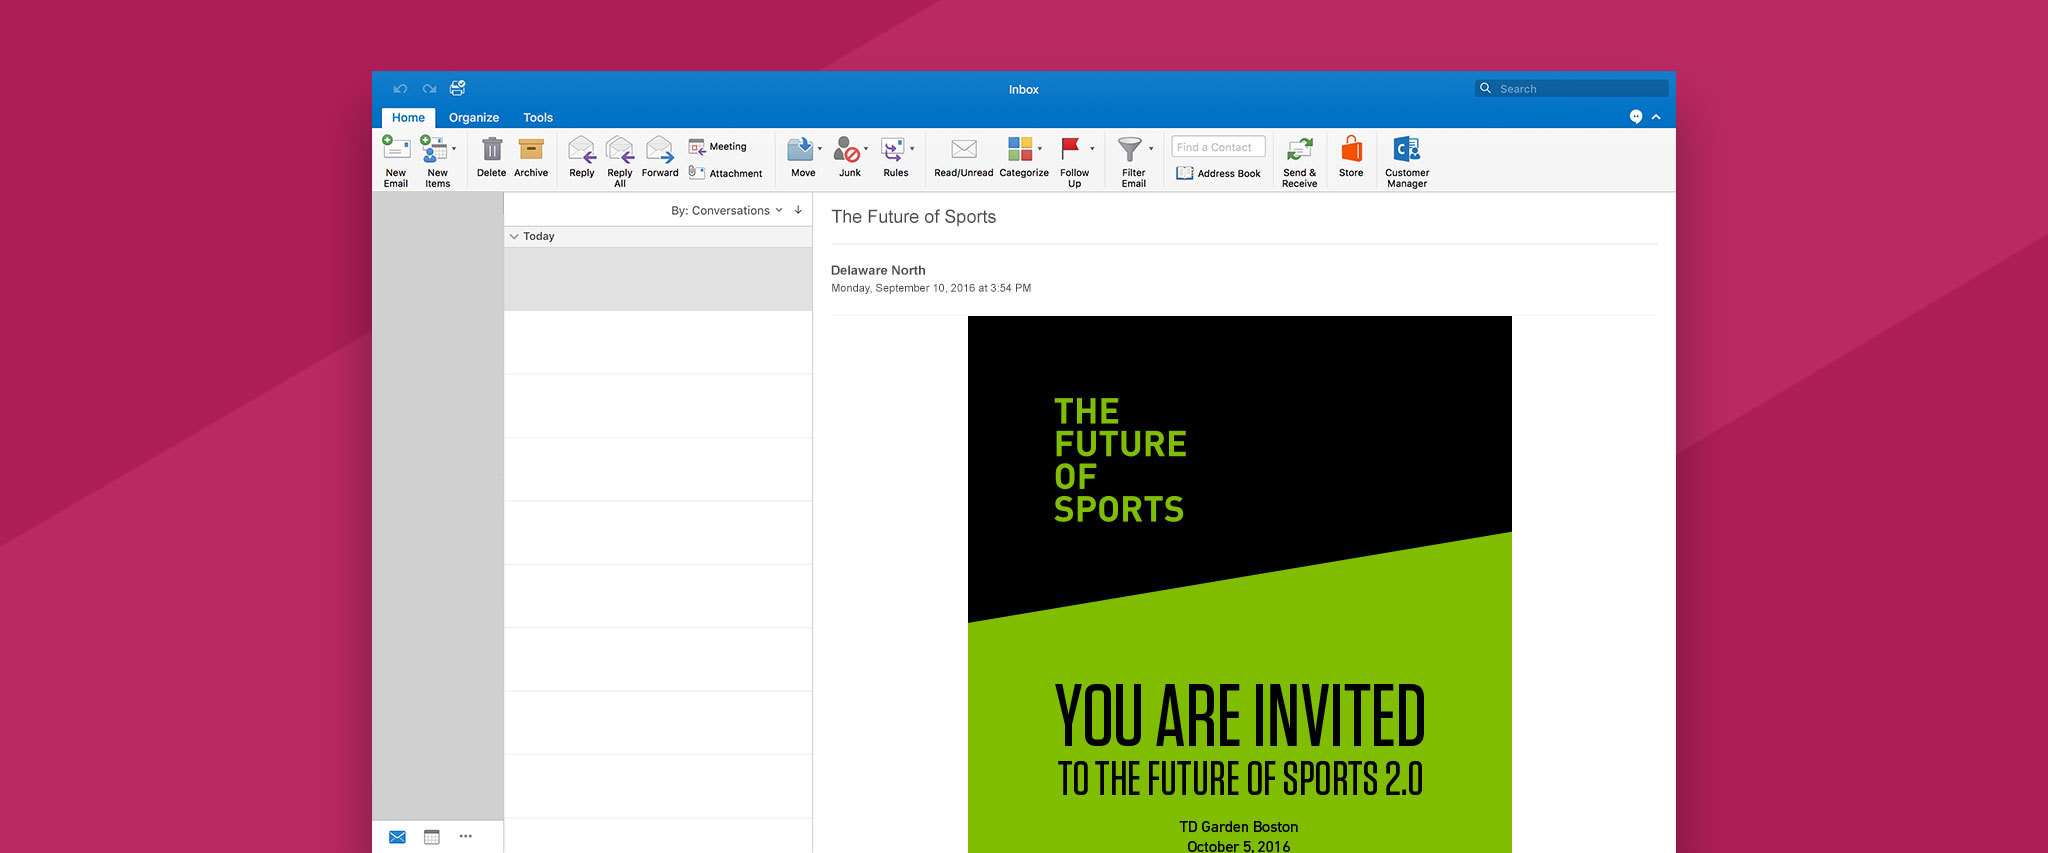The image size is (2048, 853).
Task: Click the Move folder icon
Action: (x=800, y=150)
